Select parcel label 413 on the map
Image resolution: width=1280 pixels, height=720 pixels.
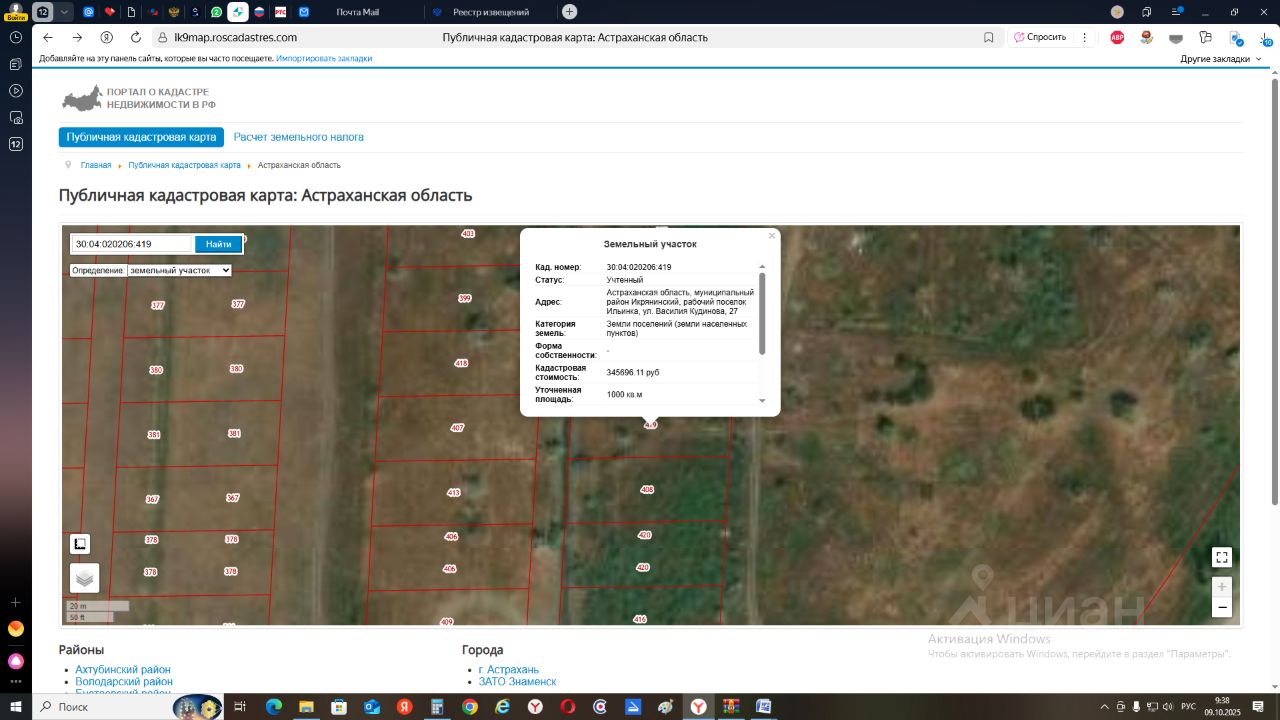(x=453, y=493)
